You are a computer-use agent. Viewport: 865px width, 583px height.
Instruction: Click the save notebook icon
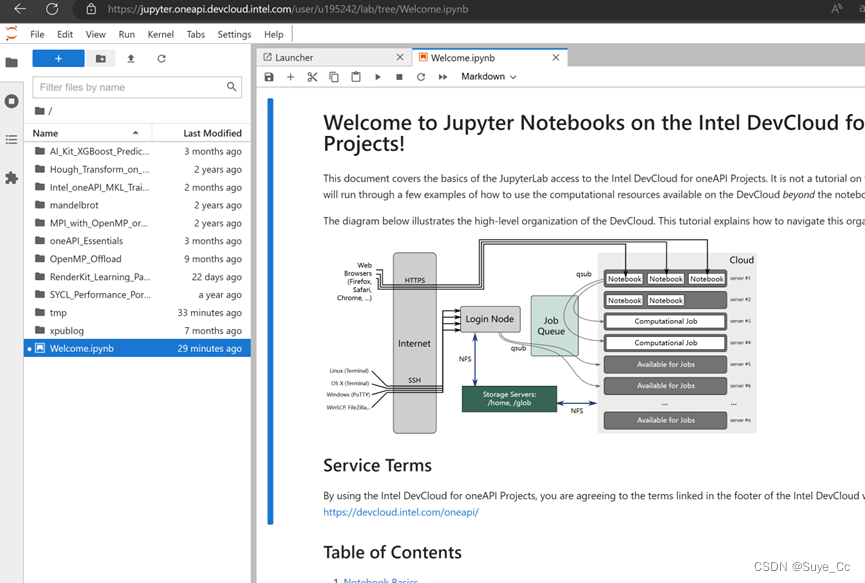coord(269,77)
